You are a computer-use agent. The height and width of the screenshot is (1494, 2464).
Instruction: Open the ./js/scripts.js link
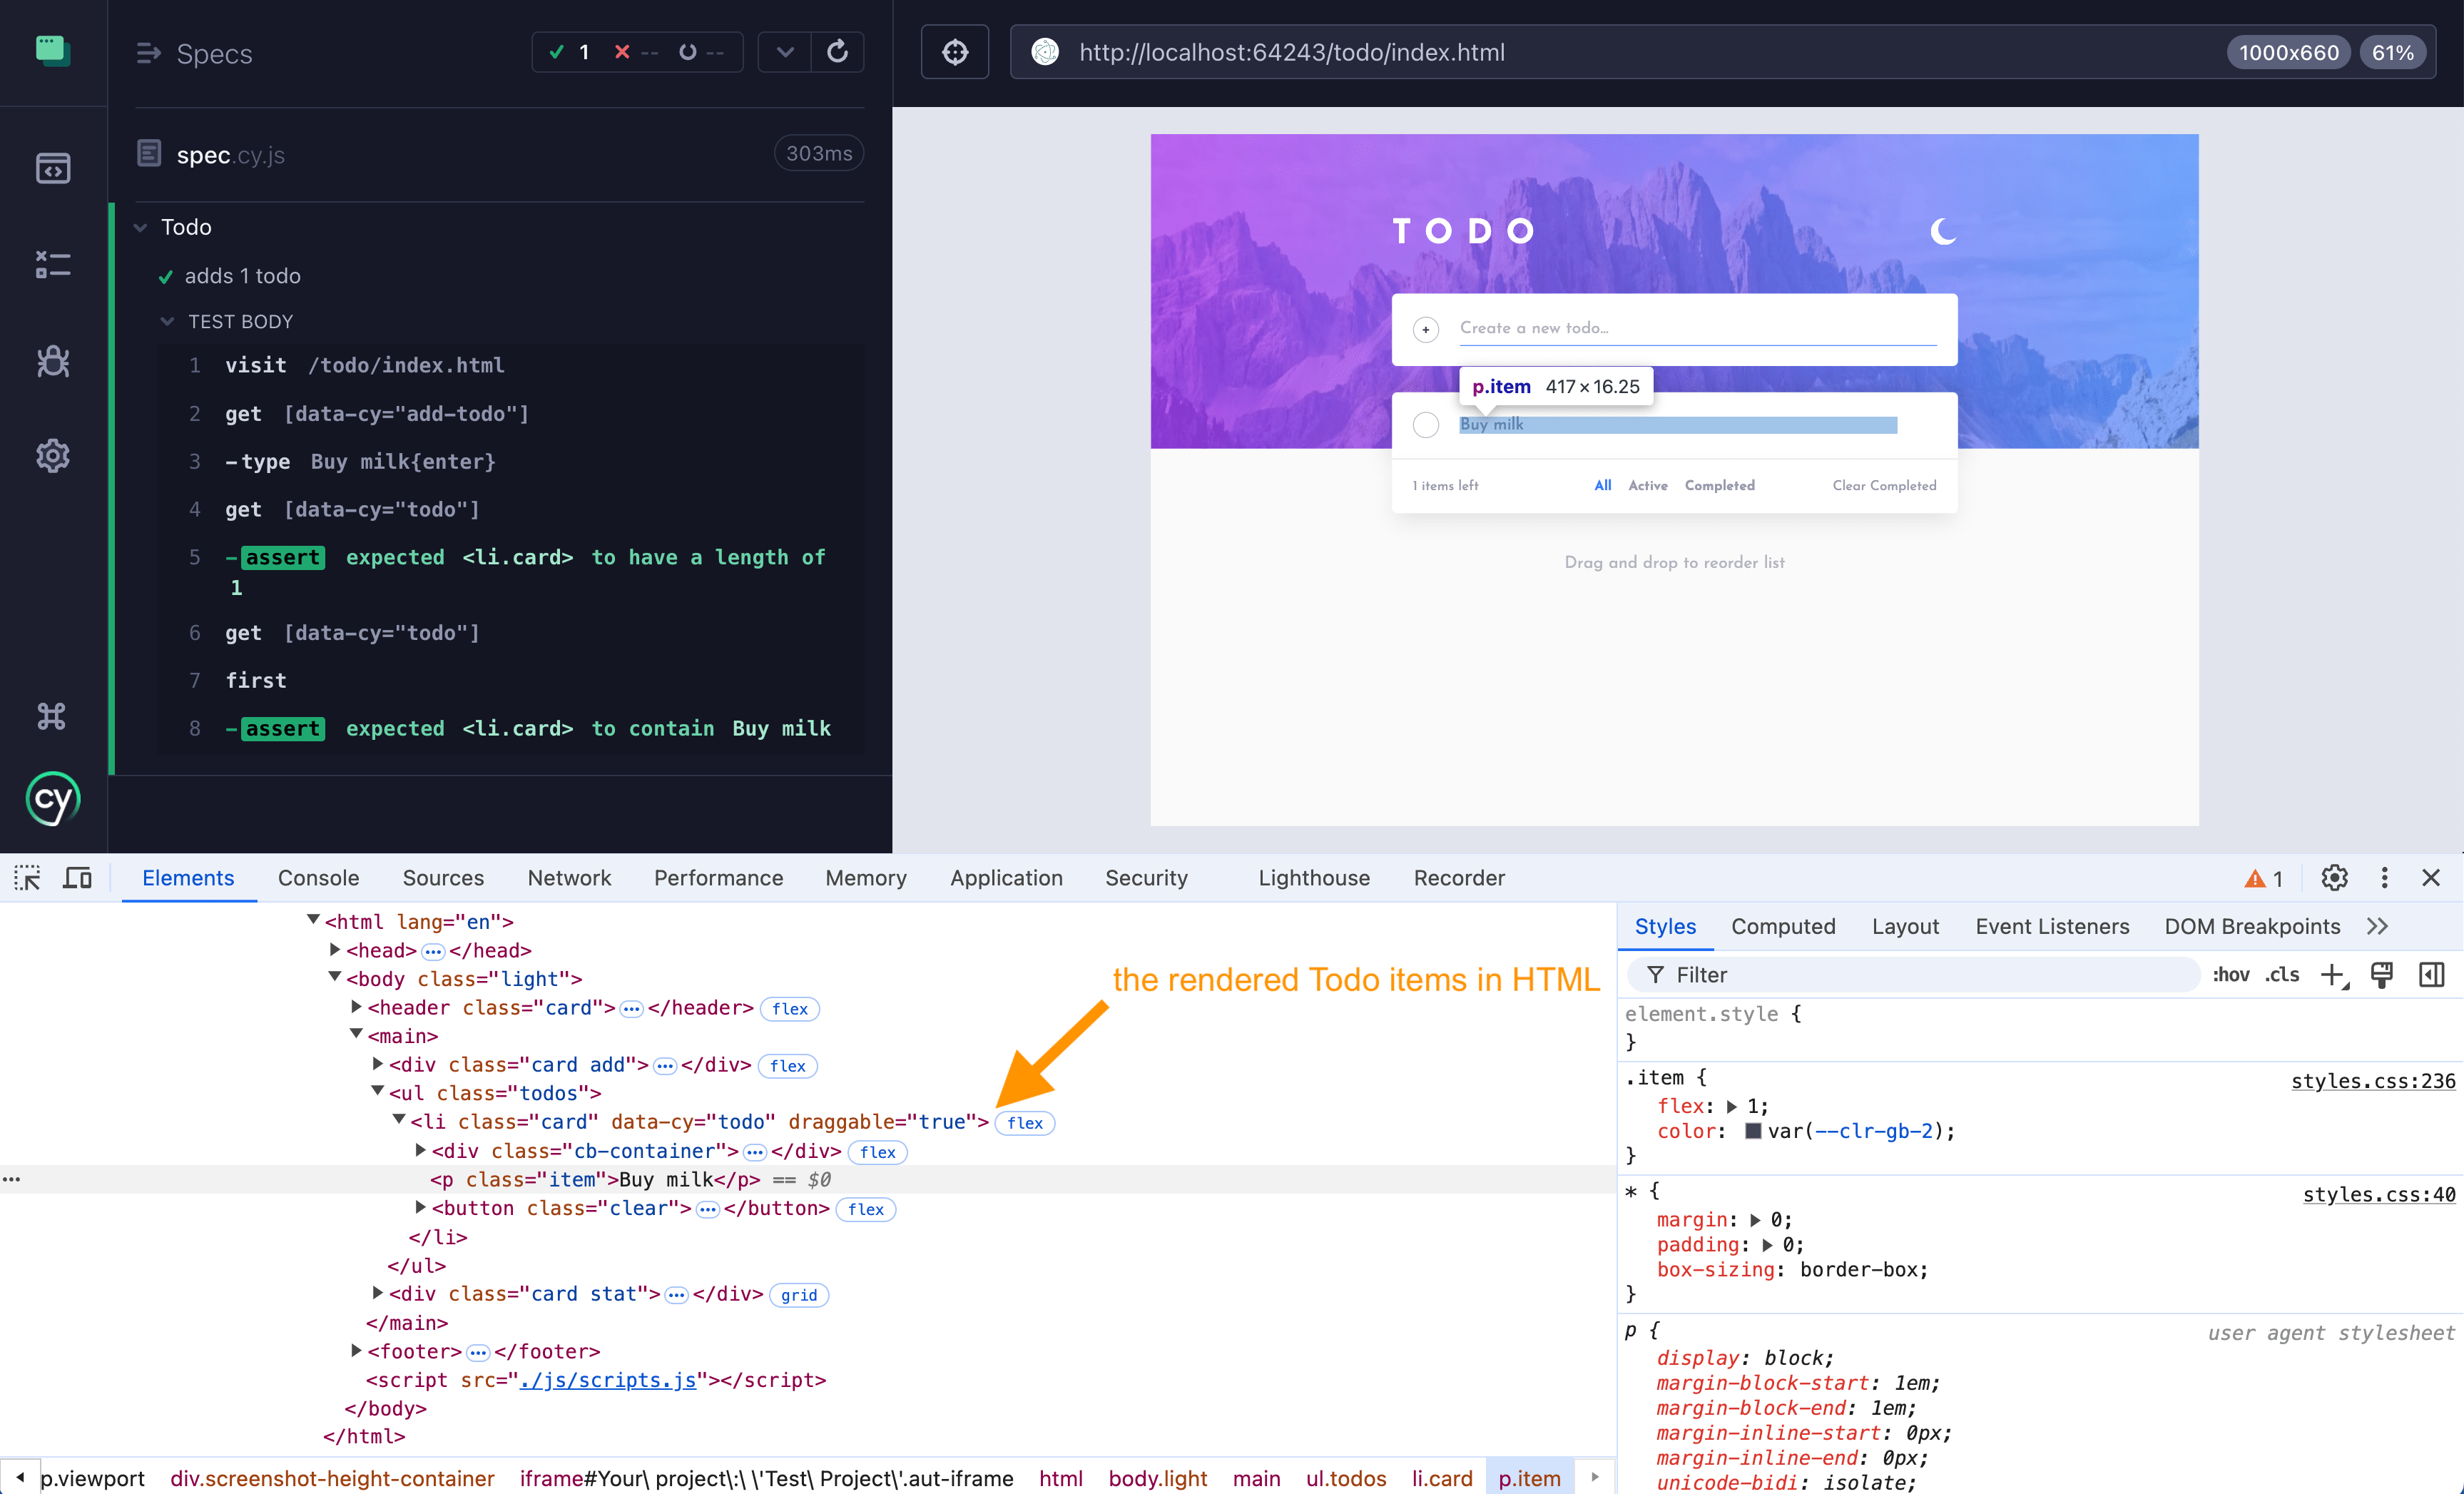coord(607,1380)
